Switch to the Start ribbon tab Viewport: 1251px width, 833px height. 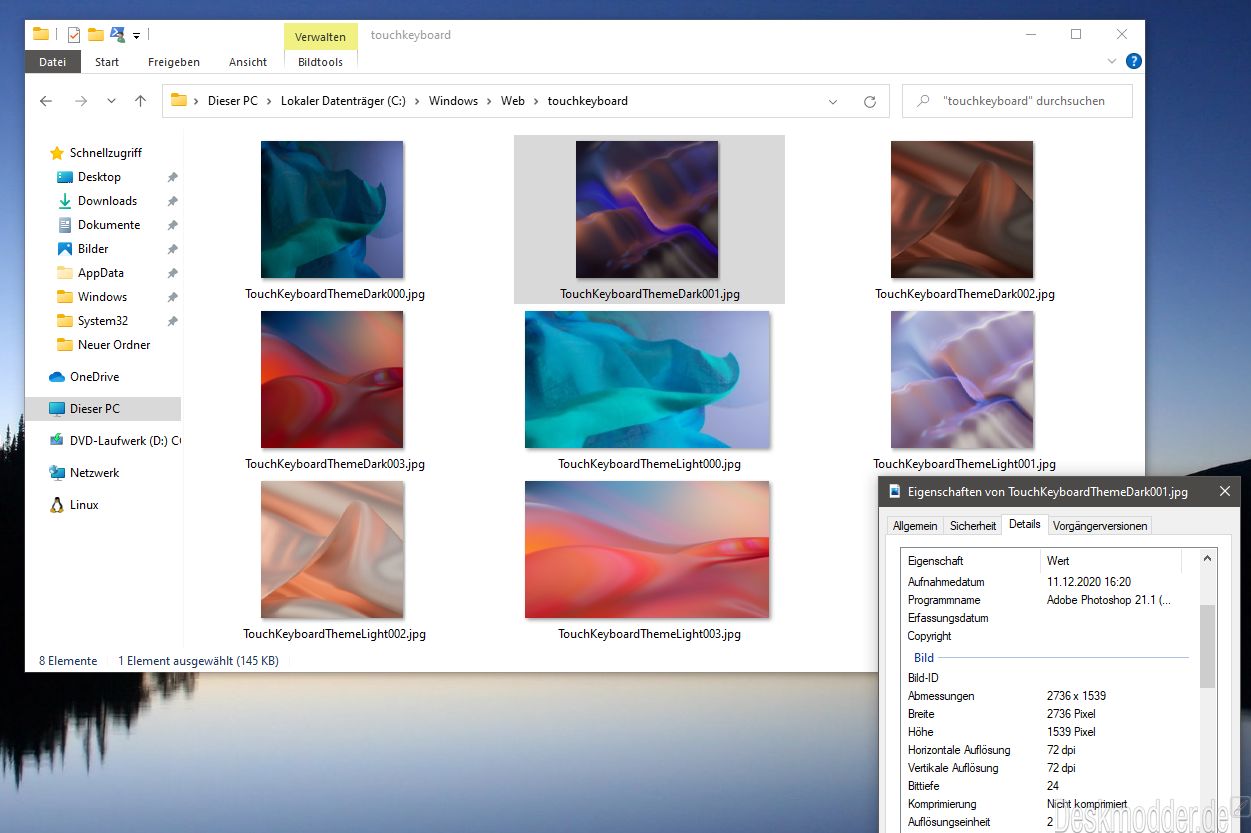click(107, 62)
